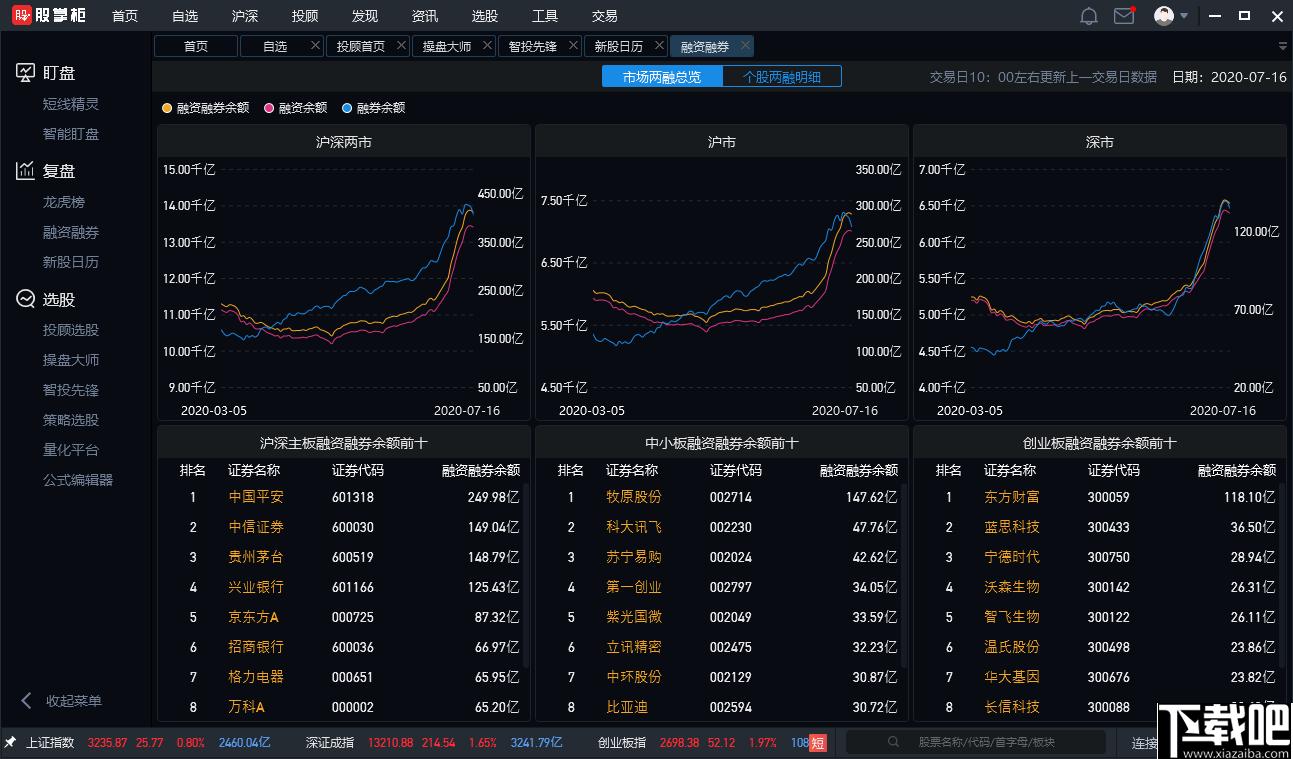Open the 资讯 top menu
The height and width of the screenshot is (759, 1293).
coord(425,16)
